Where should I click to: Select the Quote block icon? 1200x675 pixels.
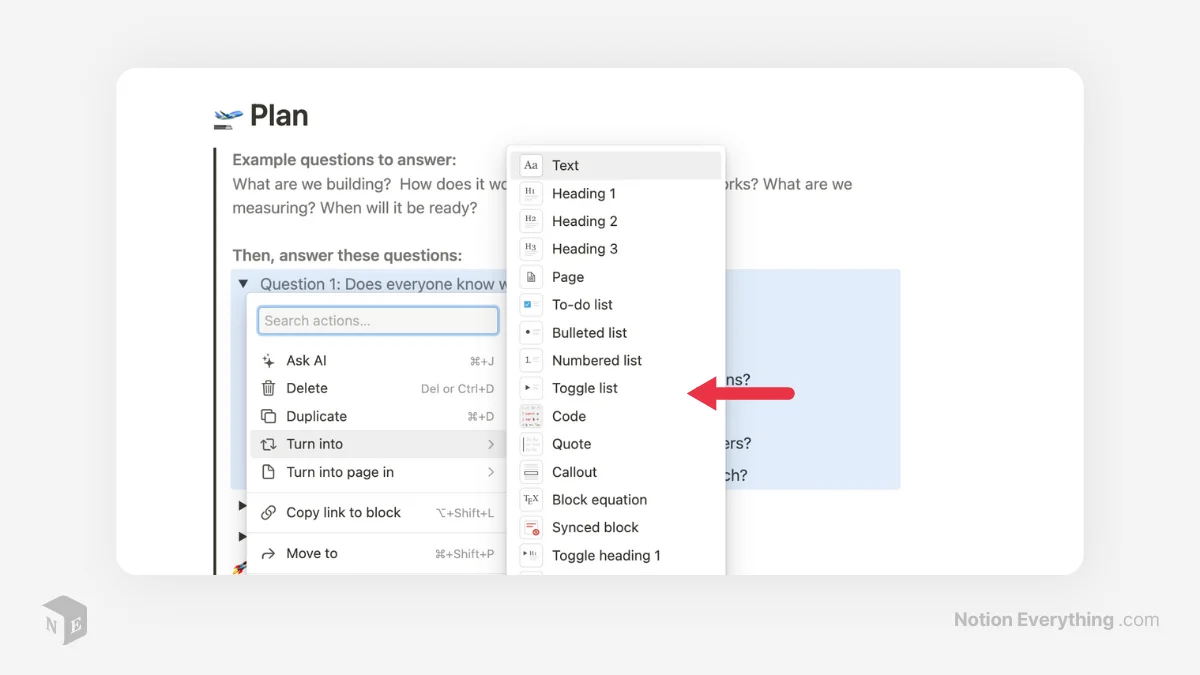coord(530,444)
